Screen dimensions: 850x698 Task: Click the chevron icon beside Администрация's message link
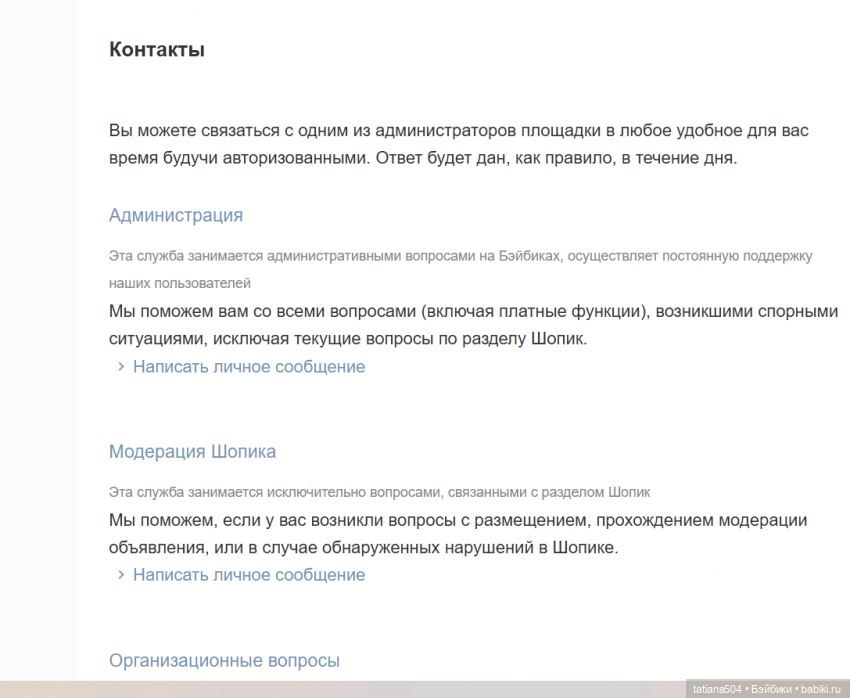pyautogui.click(x=121, y=367)
